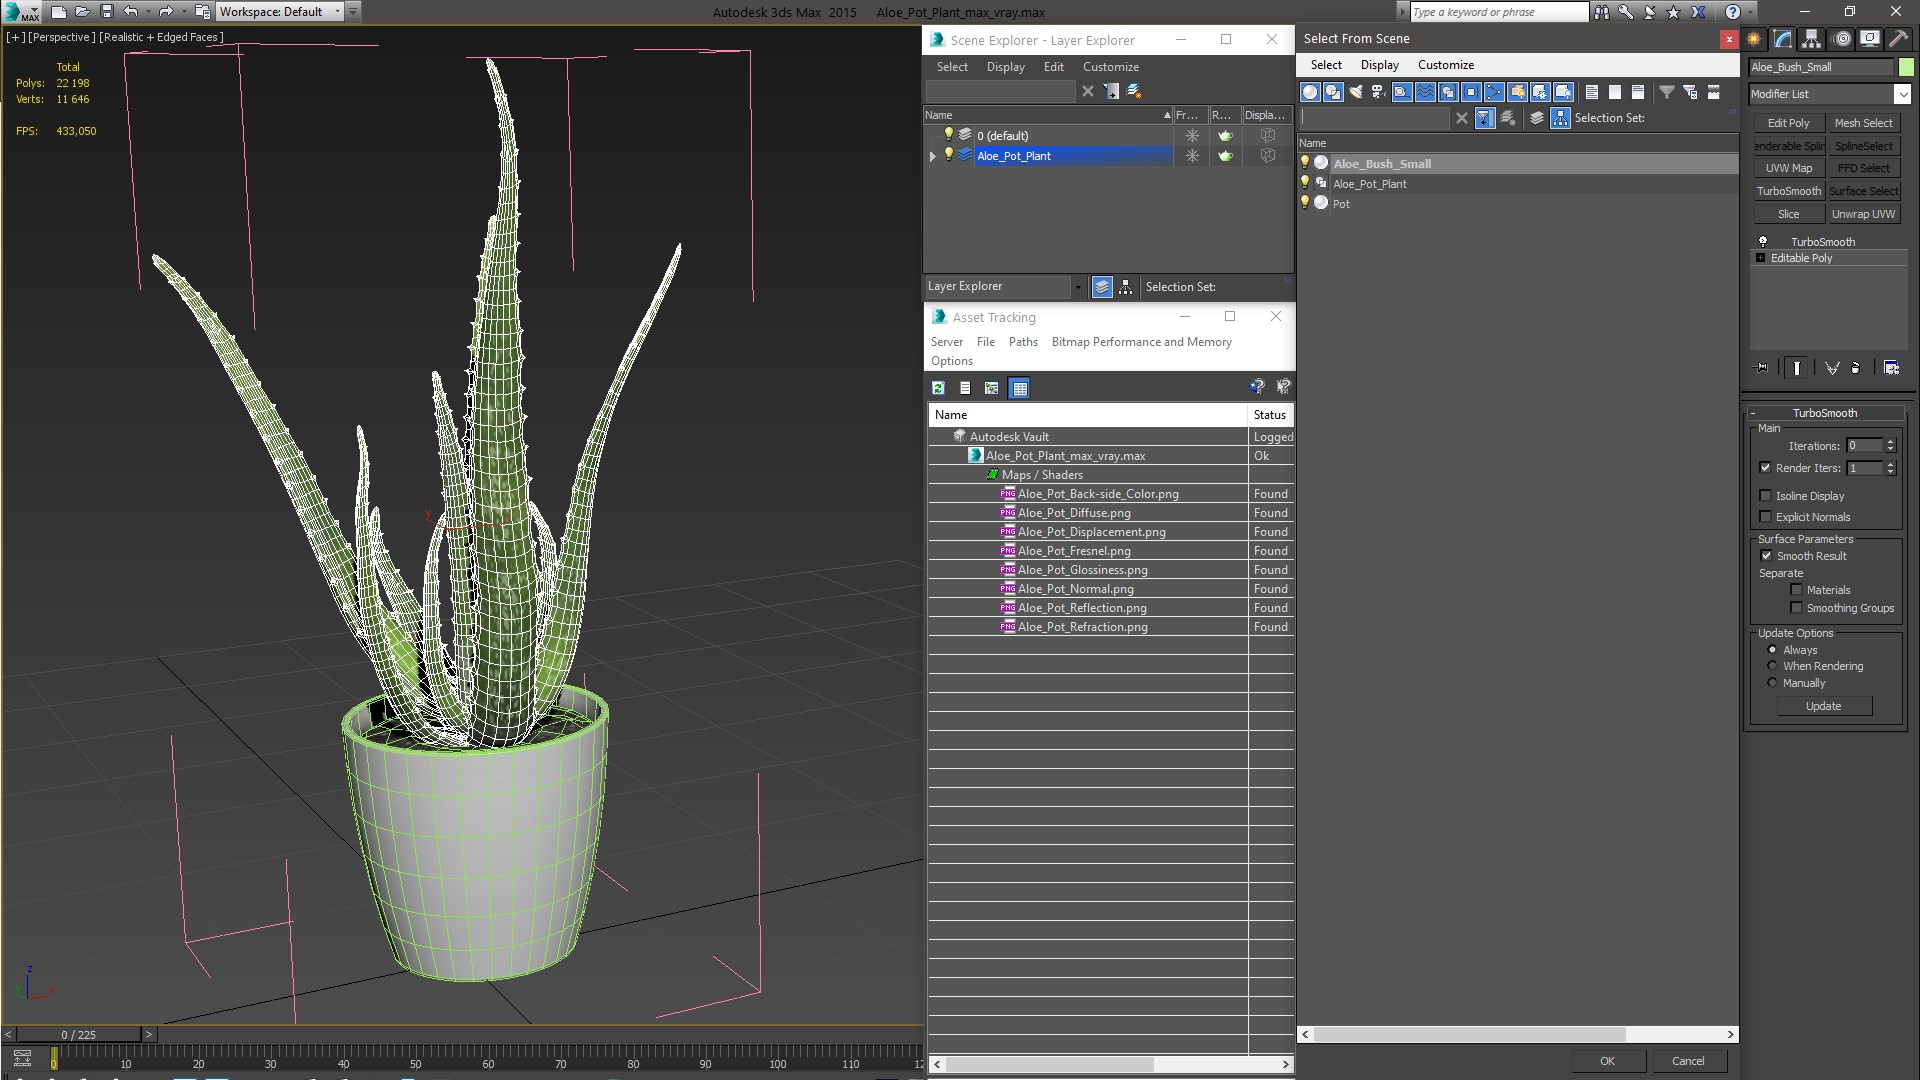Click Remove Modifier trash icon below stack
The height and width of the screenshot is (1080, 1920).
click(1856, 368)
